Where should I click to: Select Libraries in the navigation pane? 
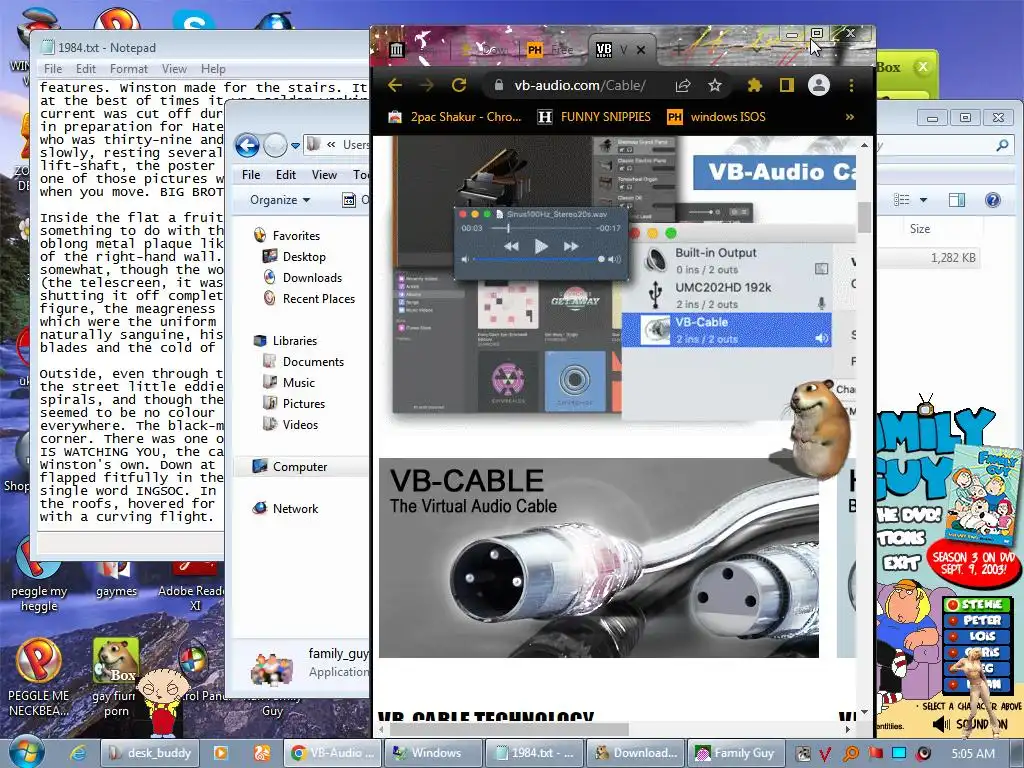(294, 341)
